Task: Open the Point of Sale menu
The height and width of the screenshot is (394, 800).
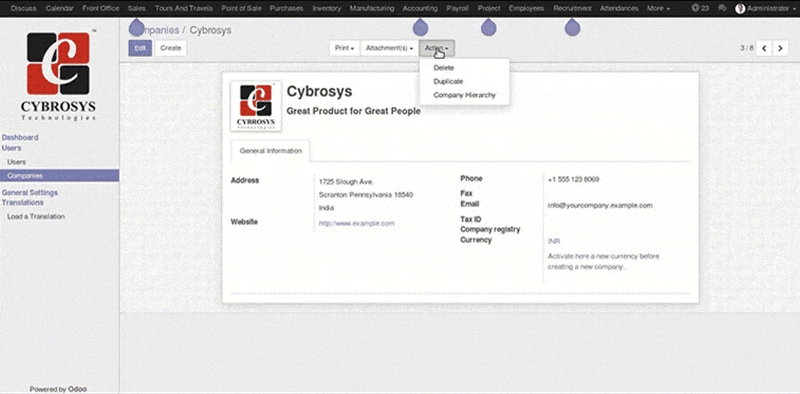Action: [241, 8]
